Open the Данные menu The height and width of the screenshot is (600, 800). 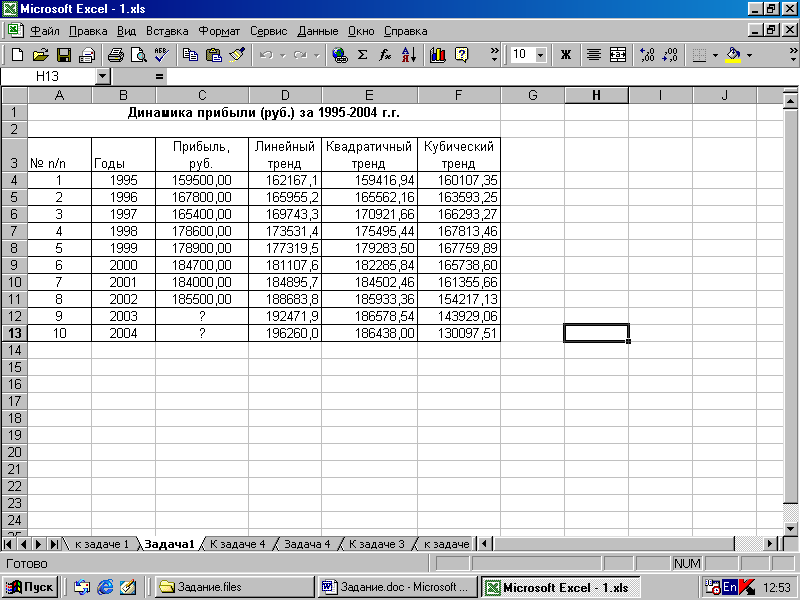point(317,31)
